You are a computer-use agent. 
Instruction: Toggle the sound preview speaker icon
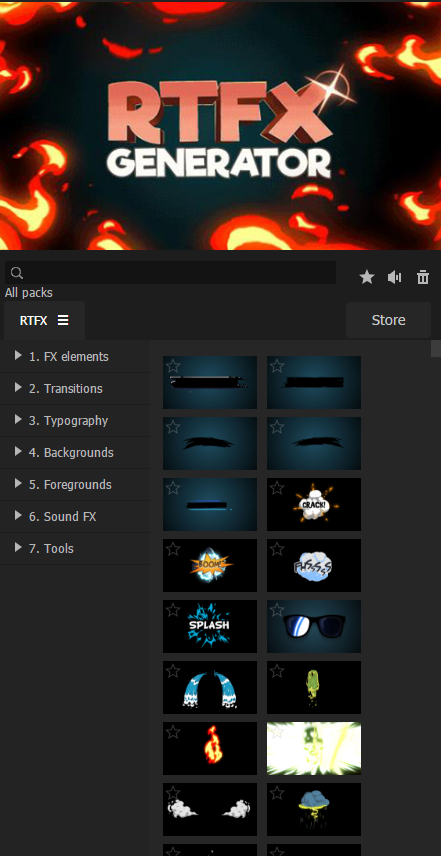395,277
